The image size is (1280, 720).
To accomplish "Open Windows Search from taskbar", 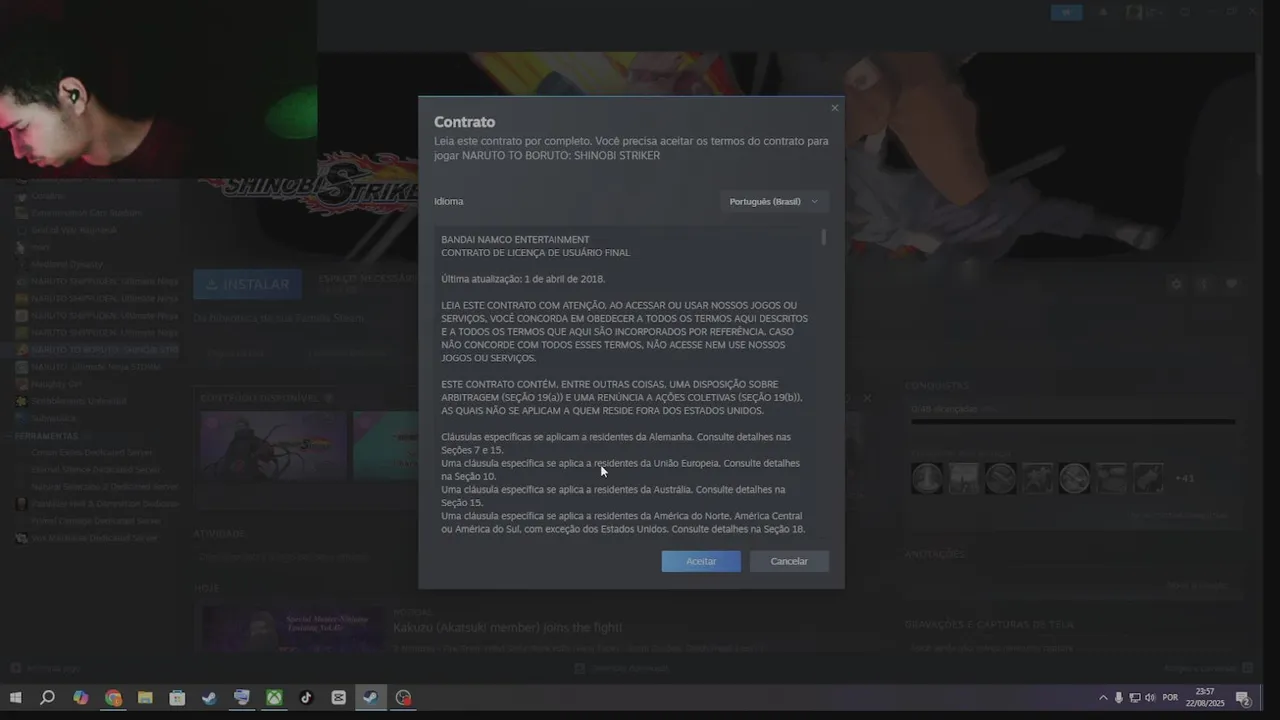I will [47, 698].
